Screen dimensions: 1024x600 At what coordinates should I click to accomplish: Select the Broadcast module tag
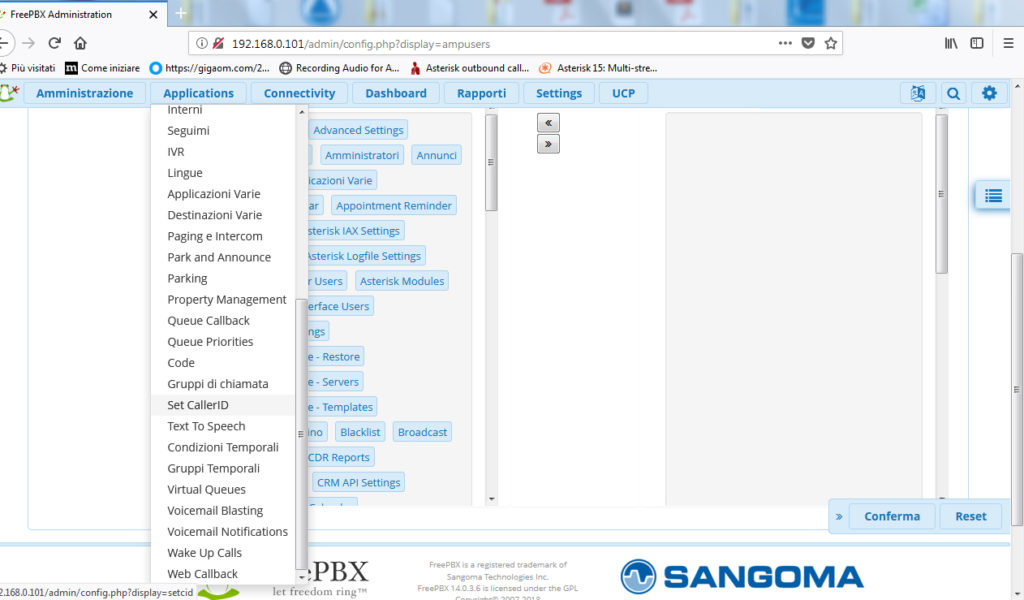point(423,432)
